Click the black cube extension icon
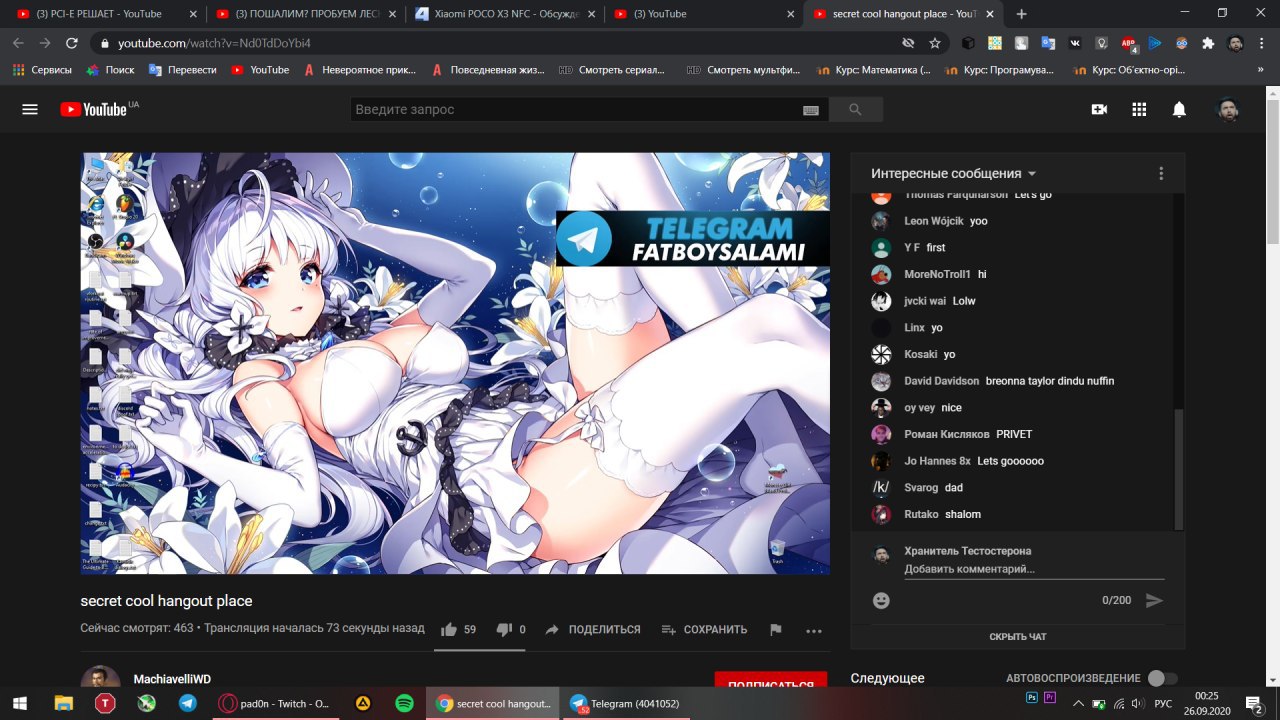The width and height of the screenshot is (1280, 720). 968,43
